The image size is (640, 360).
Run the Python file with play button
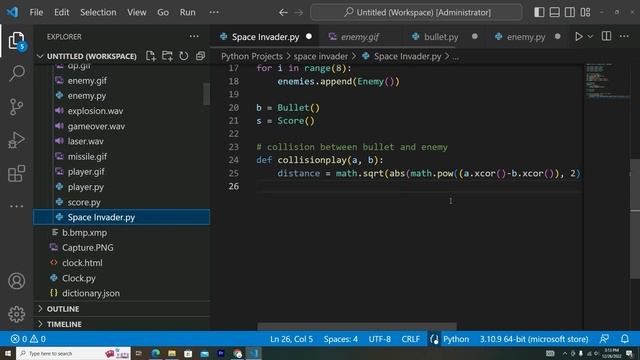click(x=578, y=36)
